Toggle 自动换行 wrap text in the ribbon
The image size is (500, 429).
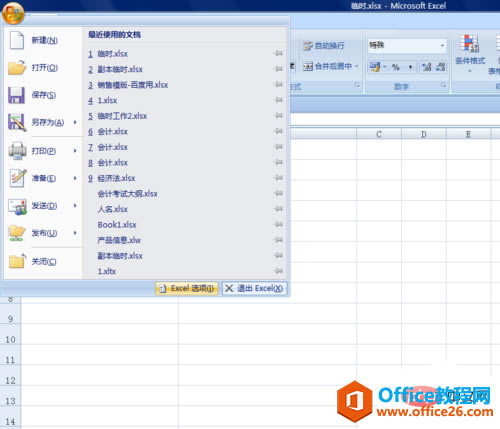(x=324, y=46)
